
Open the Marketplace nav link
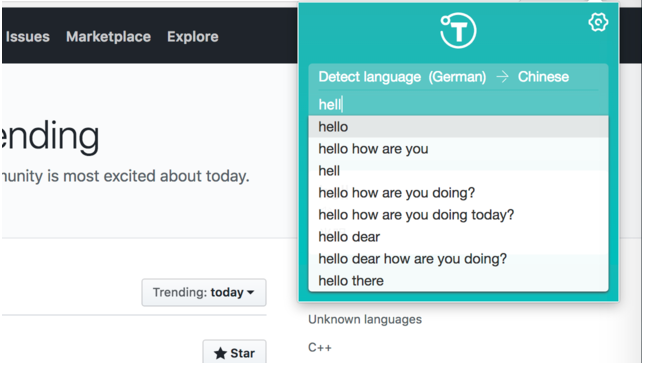[109, 37]
